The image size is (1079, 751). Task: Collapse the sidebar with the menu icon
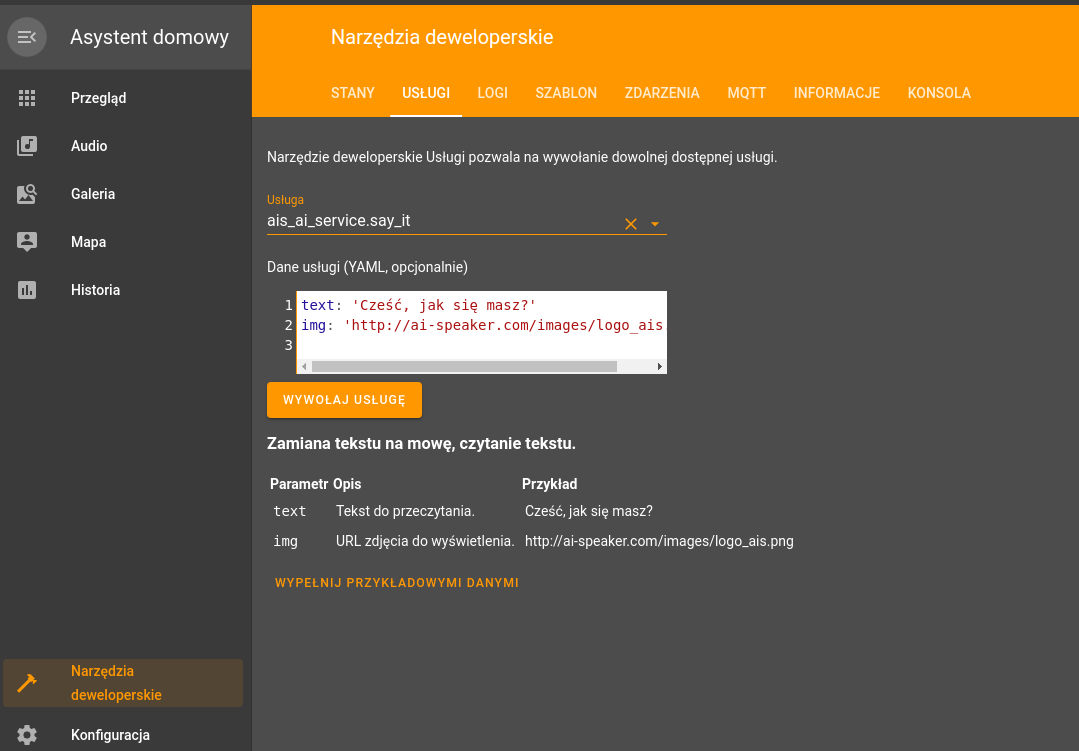click(27, 37)
